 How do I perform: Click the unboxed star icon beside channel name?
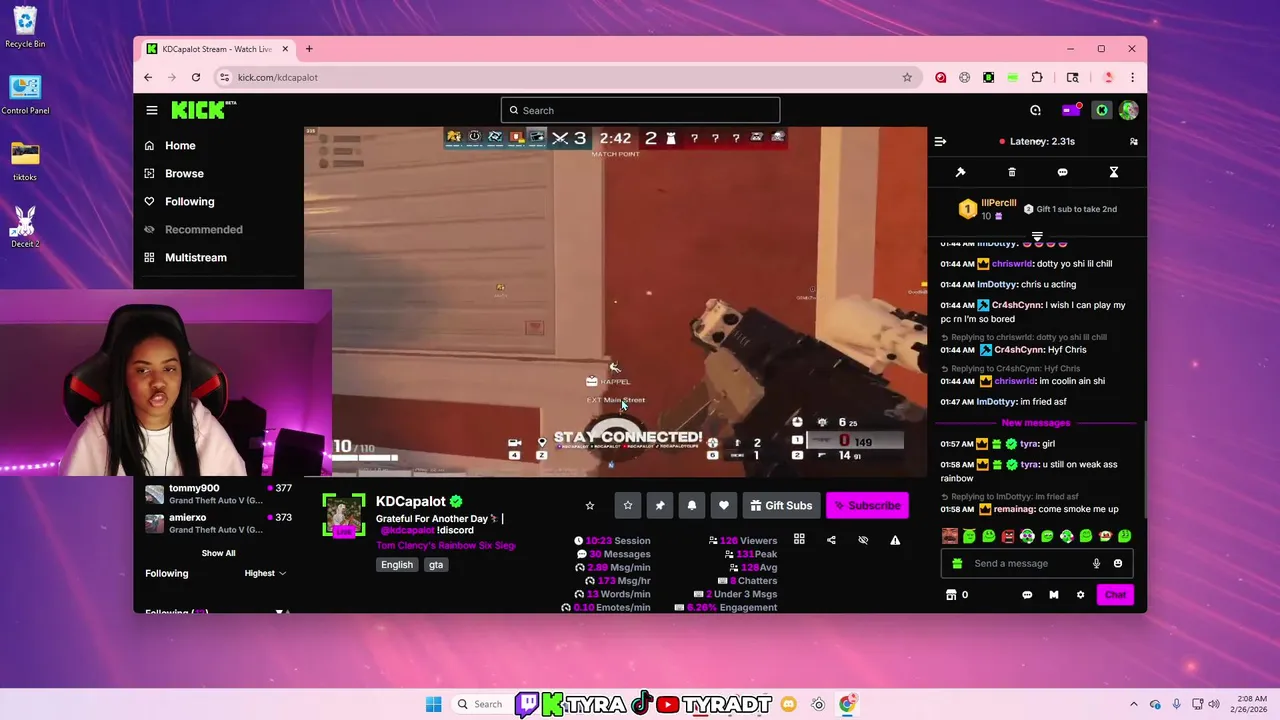pos(590,505)
